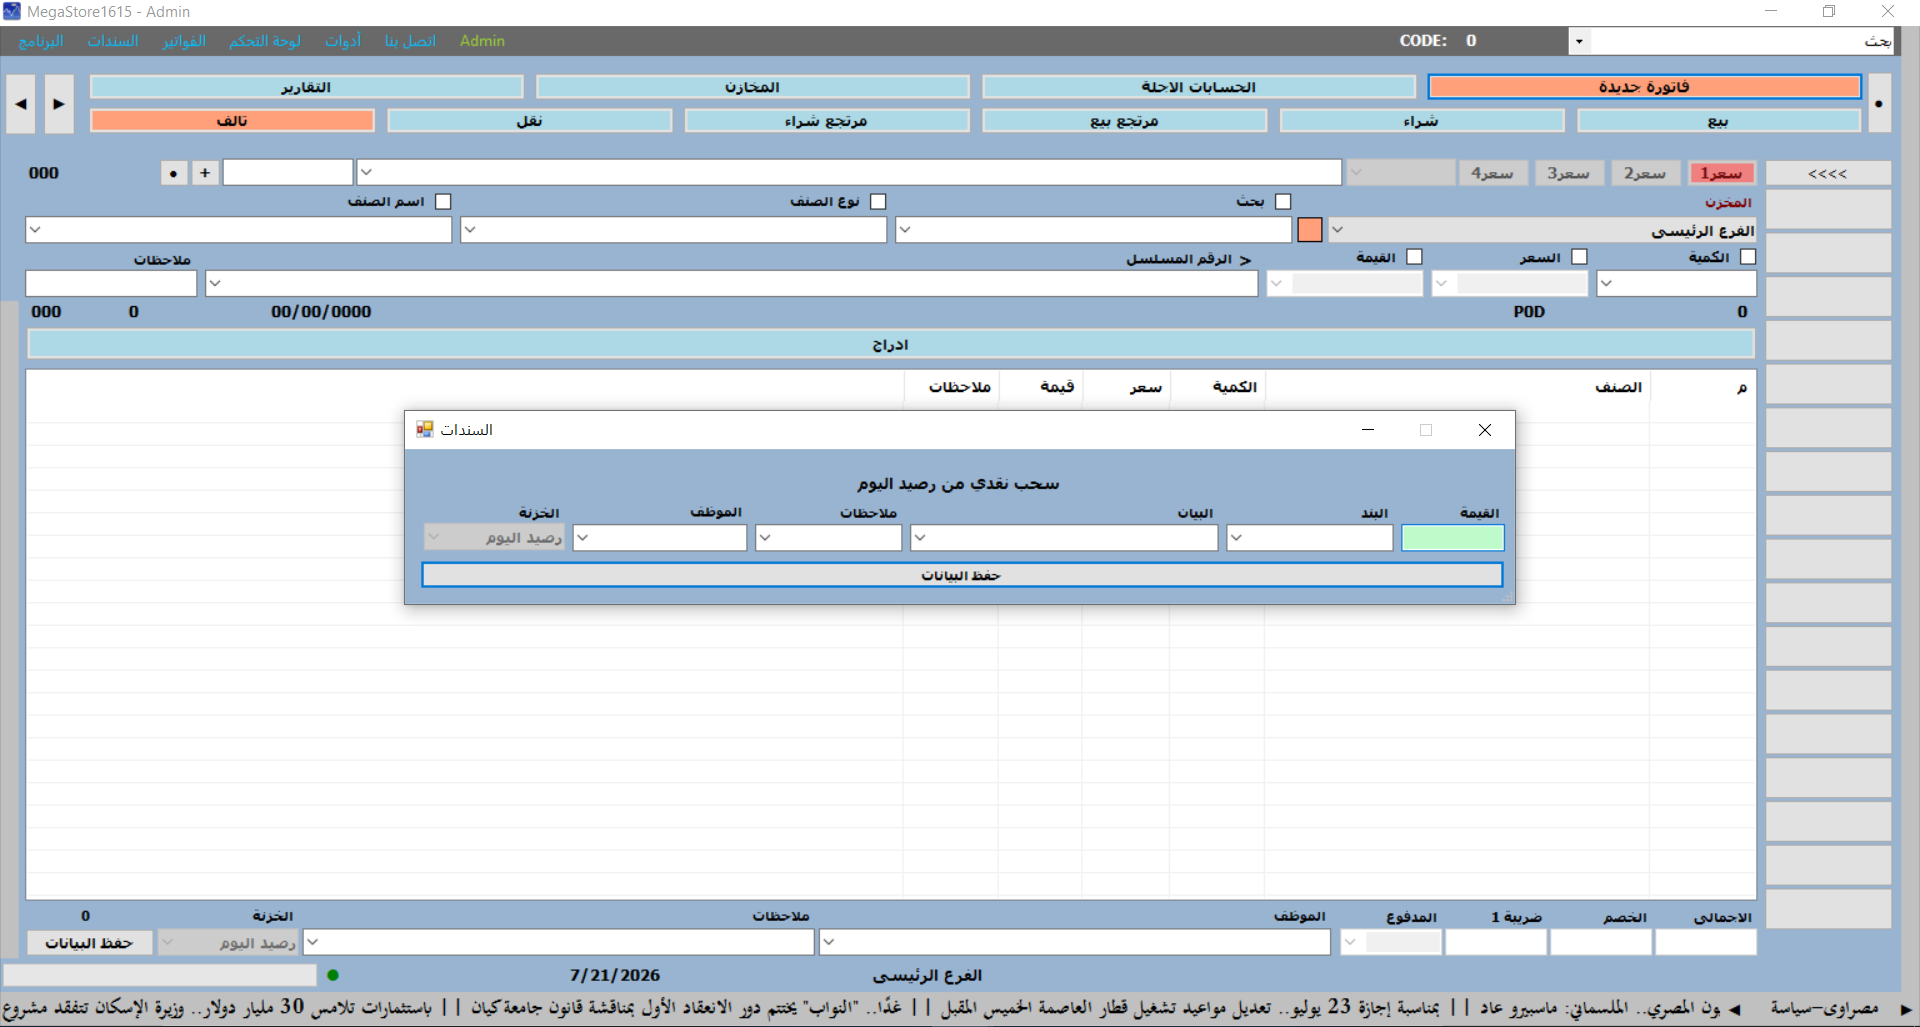1920x1027 pixels.
Task: Open the الكمية value dropdown
Action: 1606,284
